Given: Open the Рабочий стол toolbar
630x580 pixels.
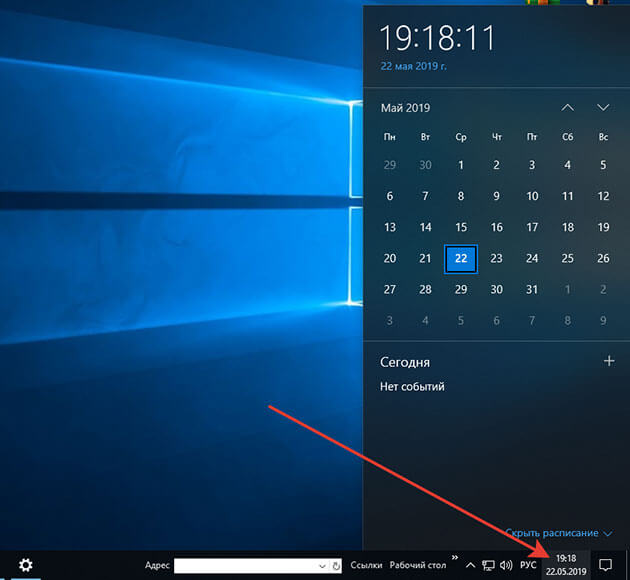Looking at the screenshot, I should [x=418, y=565].
